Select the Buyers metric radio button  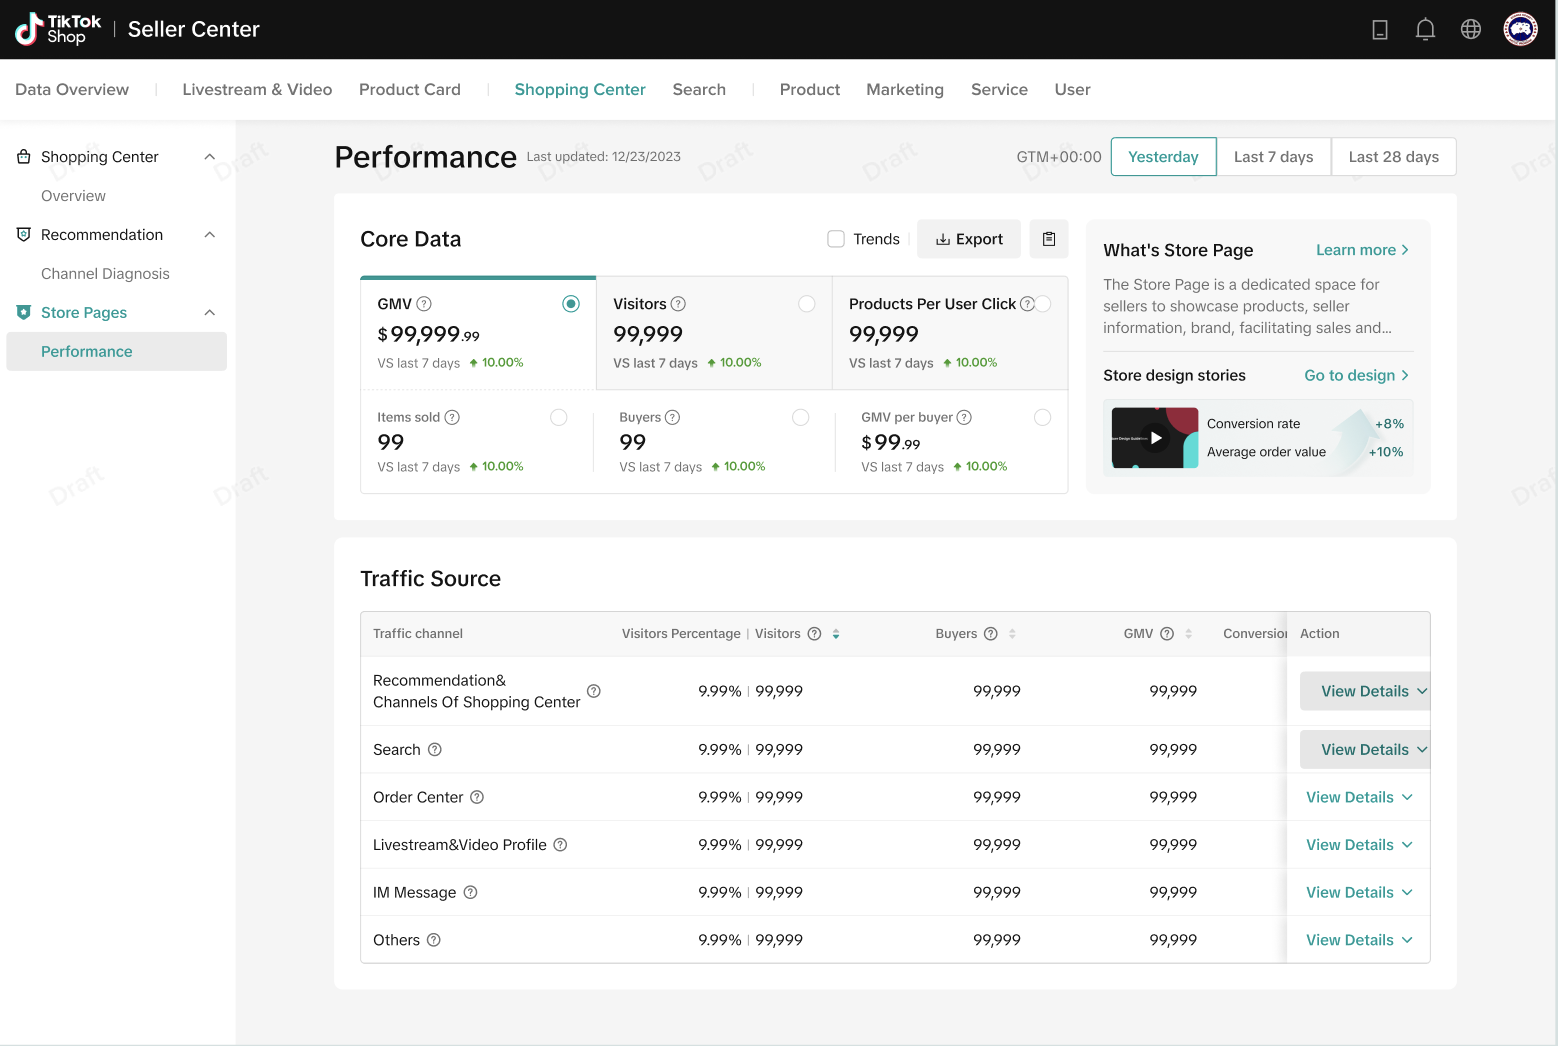800,417
